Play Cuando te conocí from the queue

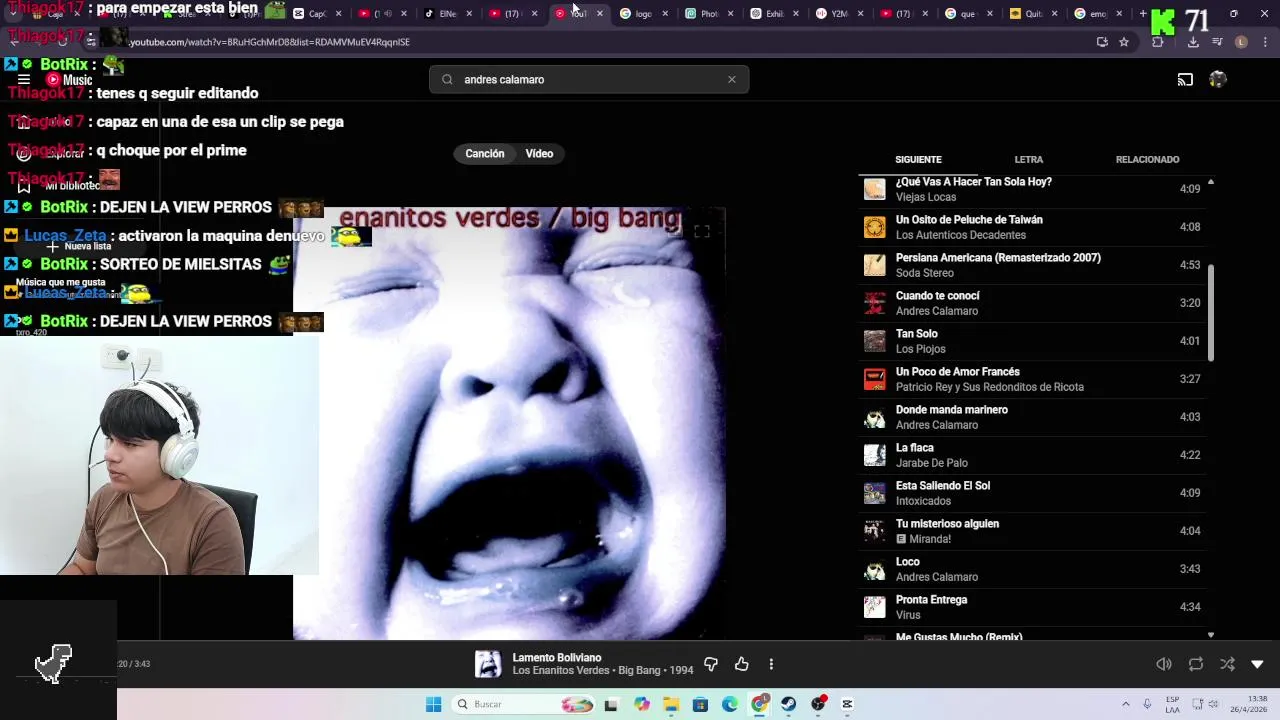click(1031, 303)
